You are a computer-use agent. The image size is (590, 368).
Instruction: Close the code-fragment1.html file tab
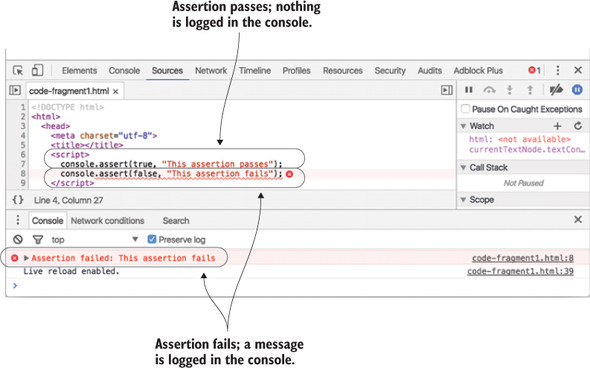(x=116, y=91)
